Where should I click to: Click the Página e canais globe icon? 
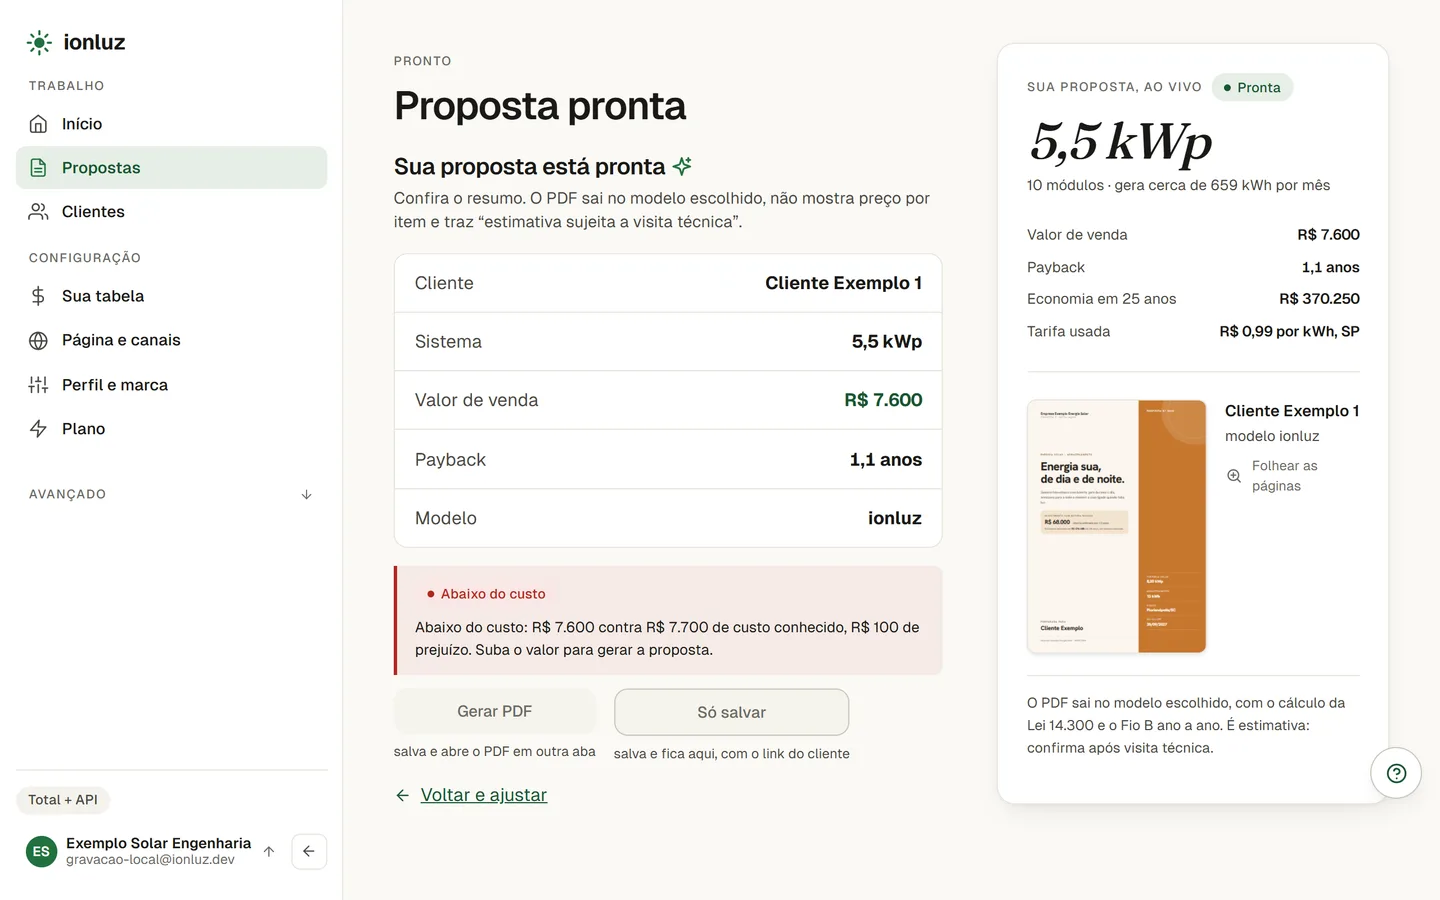(38, 340)
